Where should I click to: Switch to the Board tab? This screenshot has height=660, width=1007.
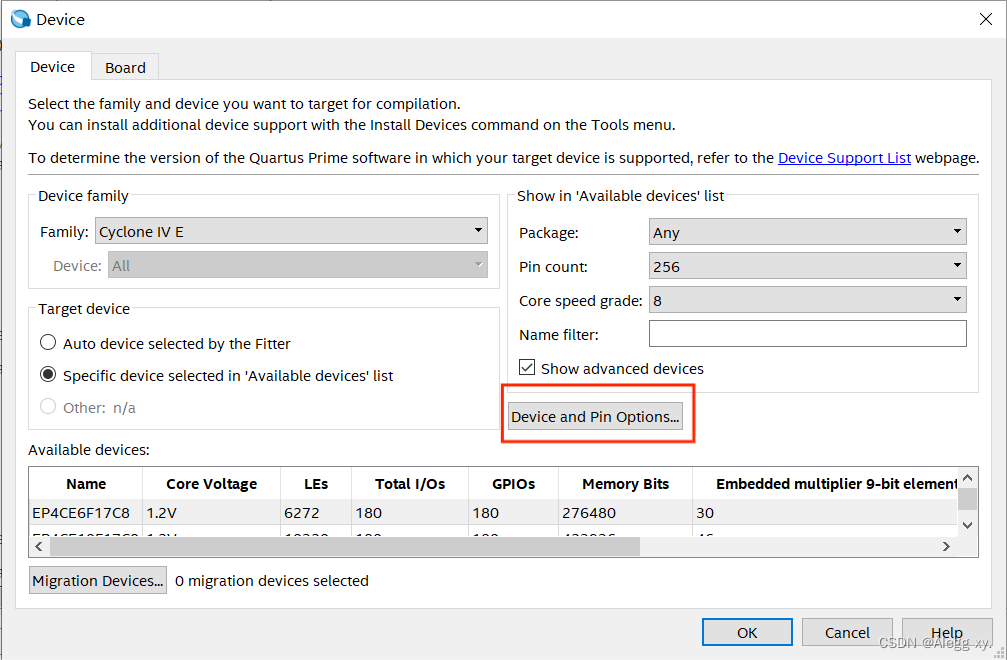[125, 67]
